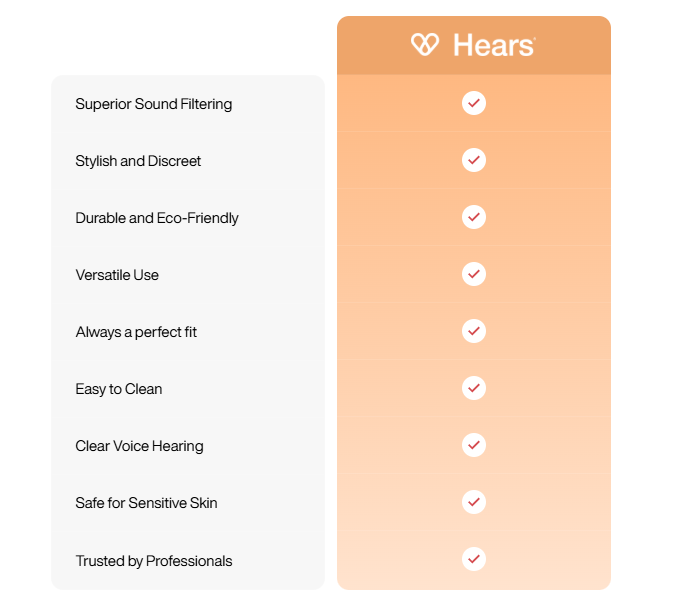Viewport: 673px width, 610px height.
Task: Click the checkmark for Stylish and Discreet
Action: pos(474,160)
